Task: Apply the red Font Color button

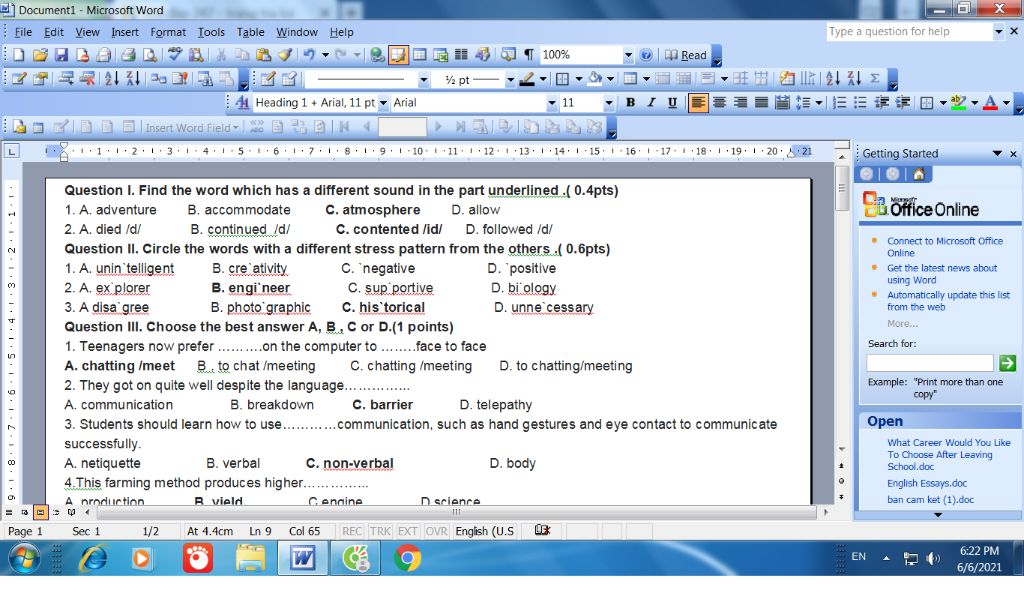Action: (x=990, y=103)
